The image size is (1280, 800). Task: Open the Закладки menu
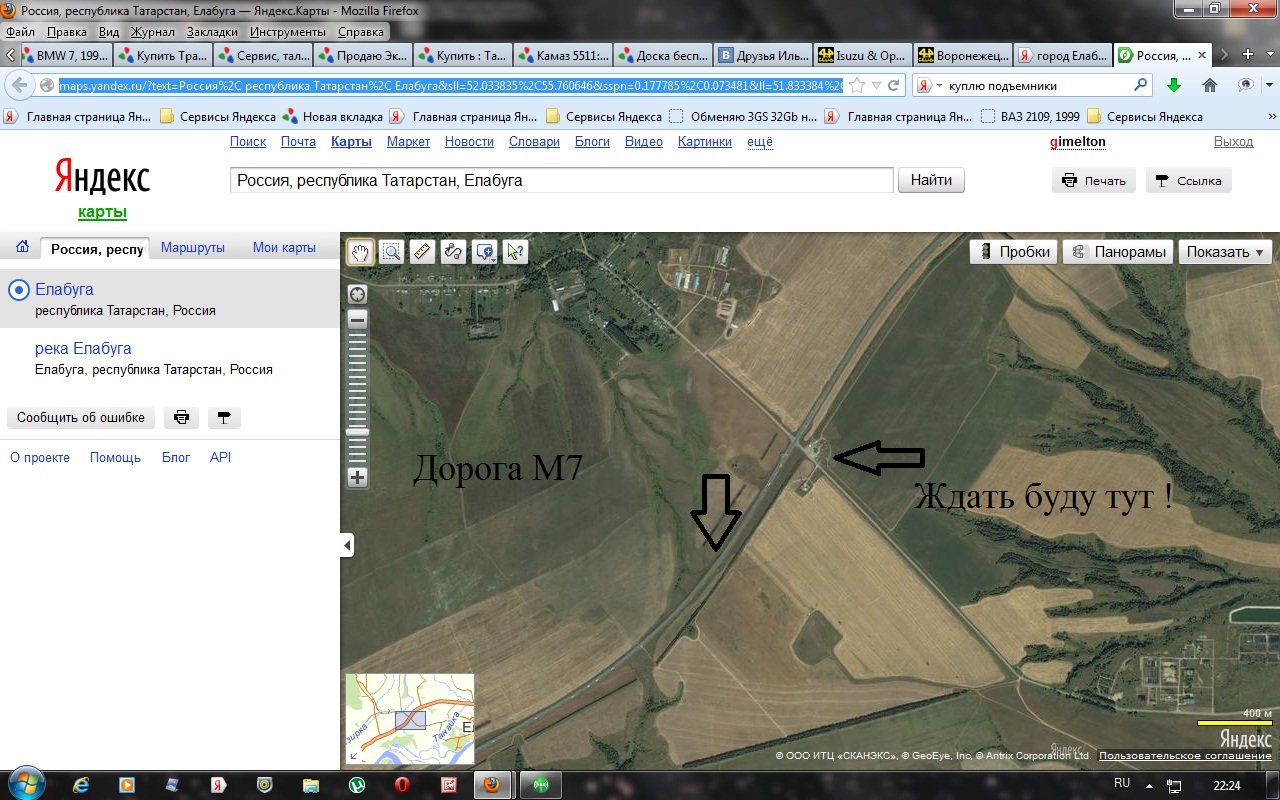(x=212, y=31)
